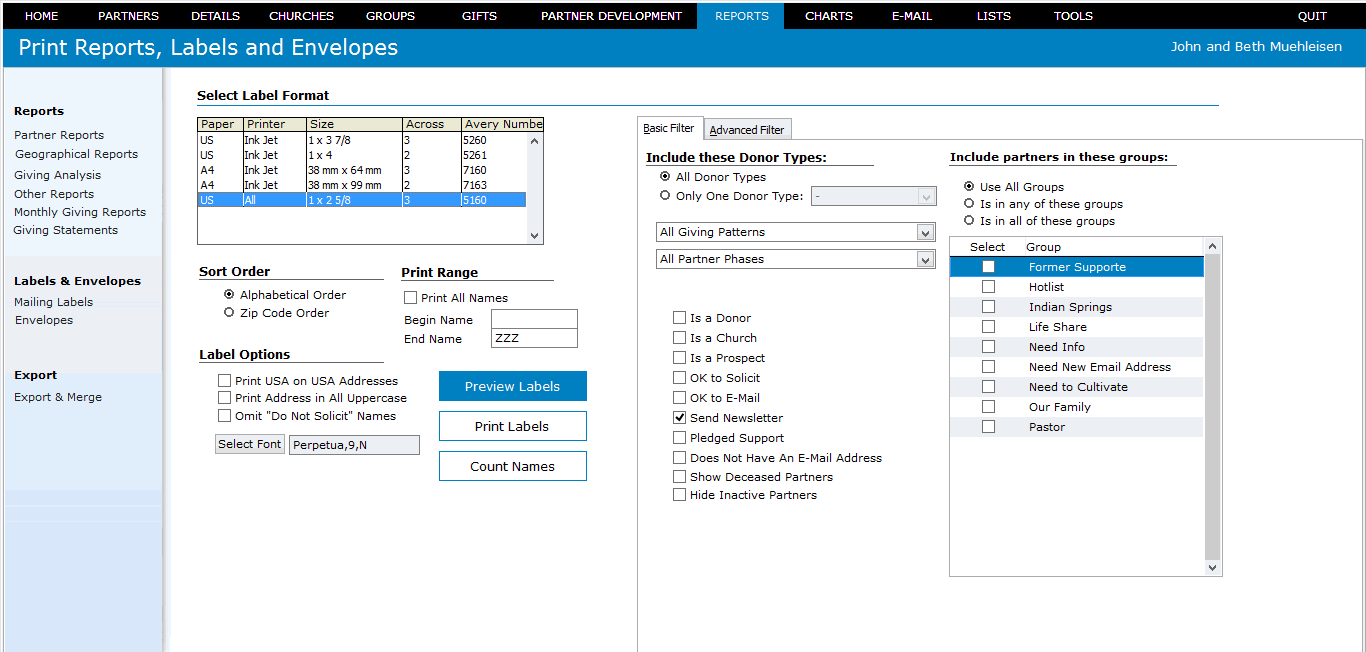Click QUIT in the top menu
The height and width of the screenshot is (652, 1366).
tap(1312, 16)
